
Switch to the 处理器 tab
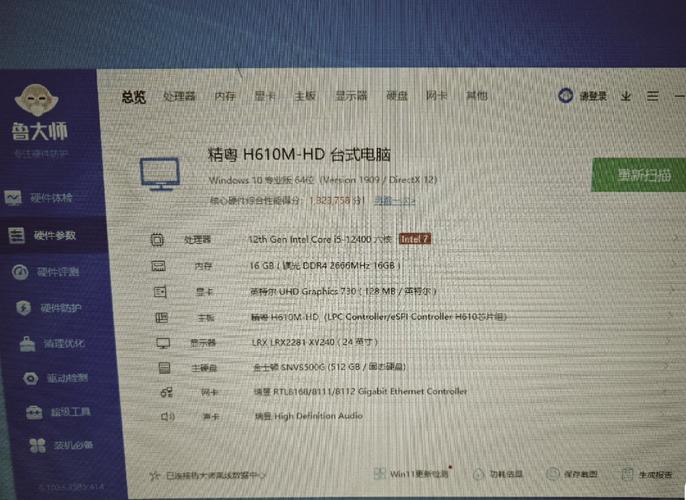tap(179, 96)
